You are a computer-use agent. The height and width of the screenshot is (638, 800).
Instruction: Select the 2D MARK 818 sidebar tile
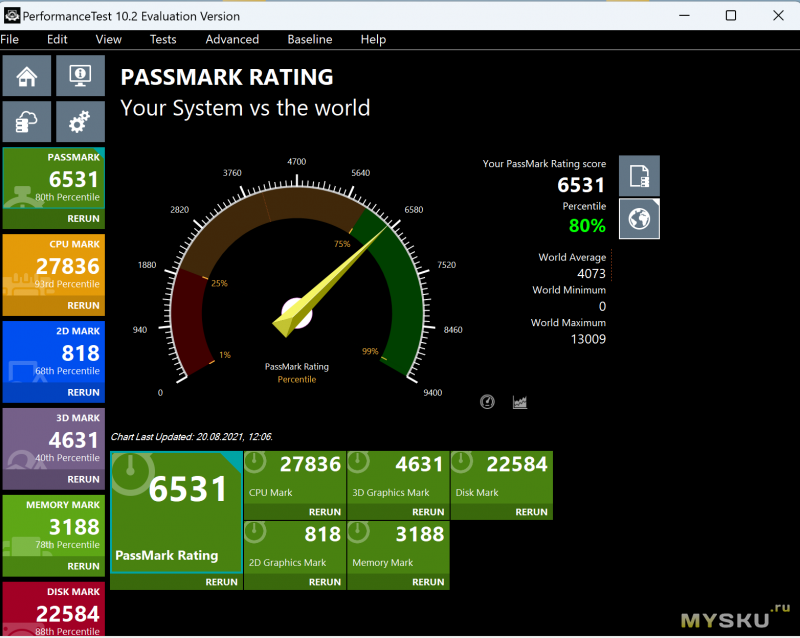tap(54, 352)
